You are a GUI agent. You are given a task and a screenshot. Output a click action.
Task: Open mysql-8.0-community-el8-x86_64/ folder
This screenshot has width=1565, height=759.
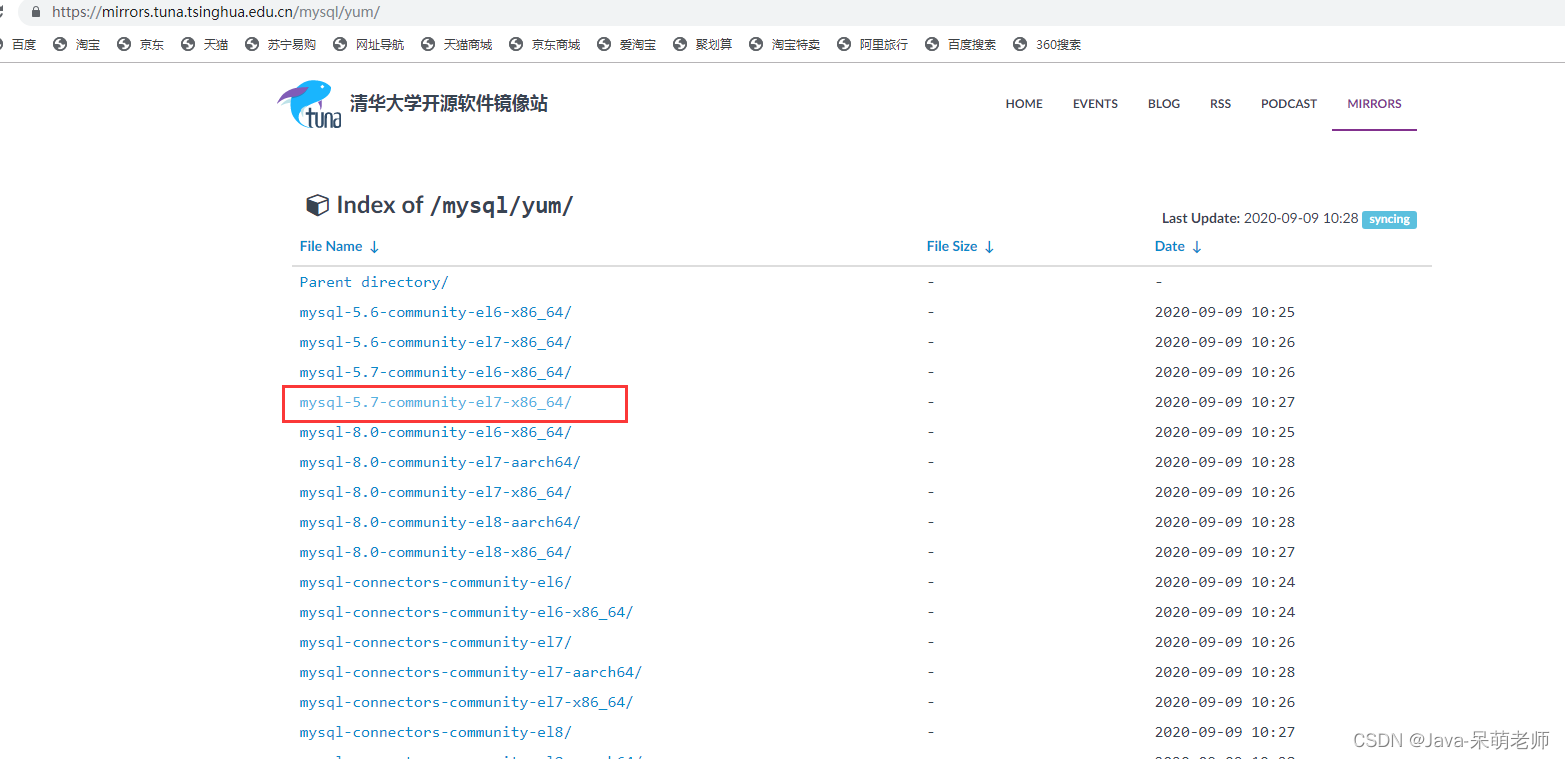436,552
